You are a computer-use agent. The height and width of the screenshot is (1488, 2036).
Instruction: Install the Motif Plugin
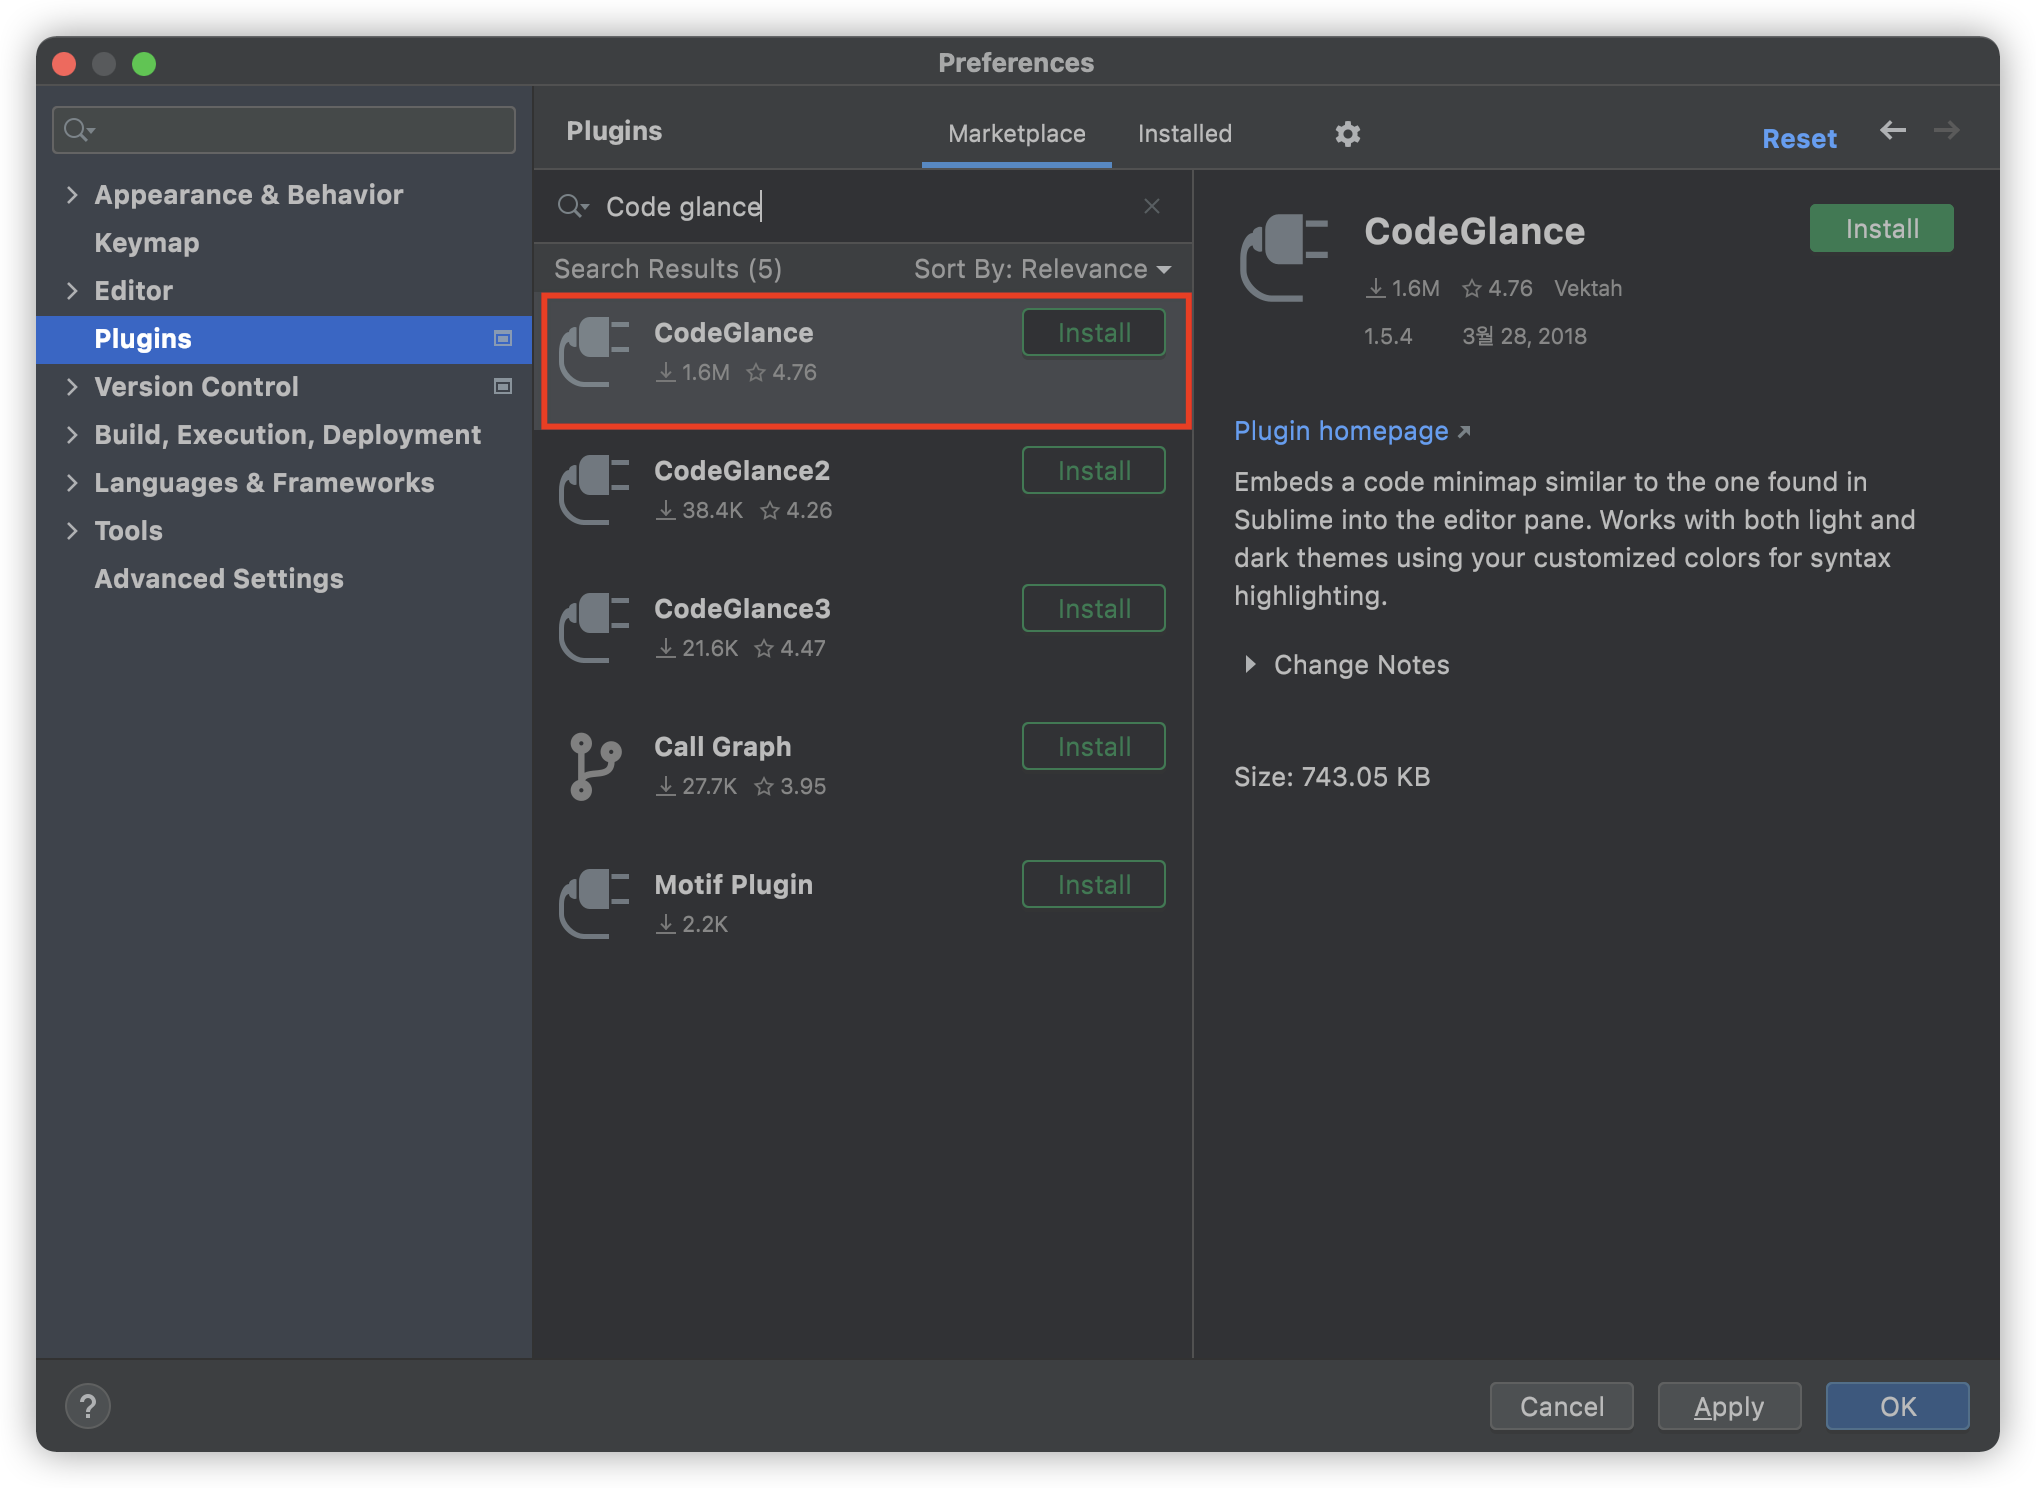[1093, 885]
